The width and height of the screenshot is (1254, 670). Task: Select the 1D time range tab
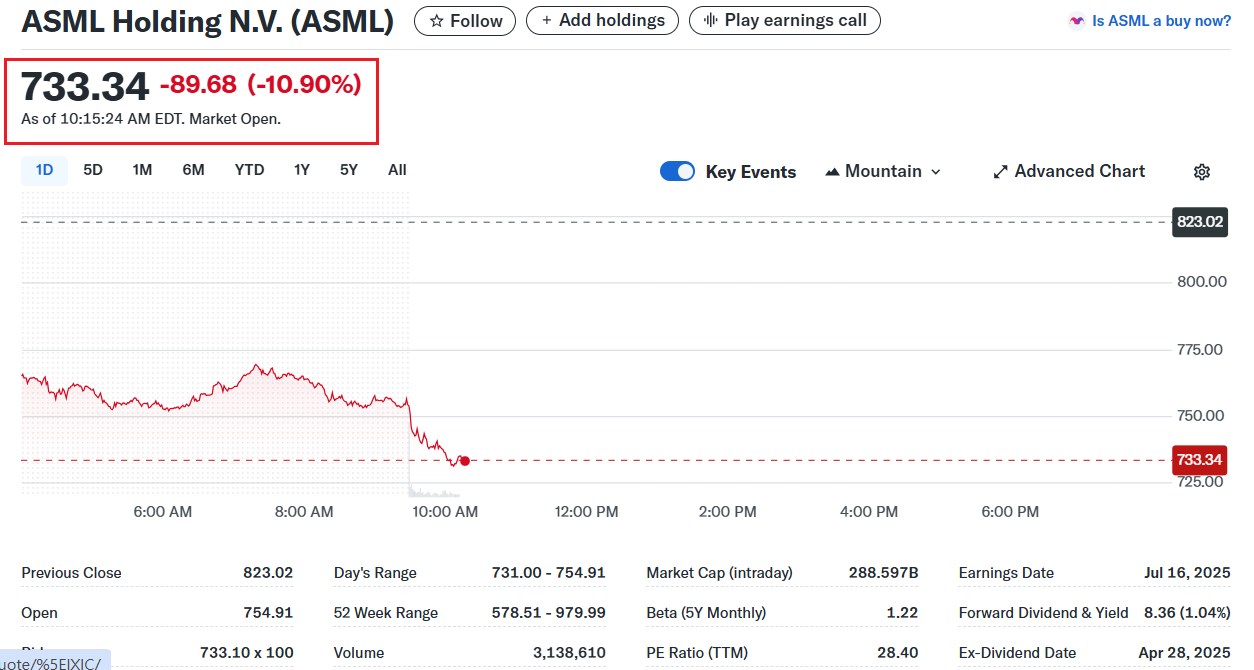click(44, 170)
